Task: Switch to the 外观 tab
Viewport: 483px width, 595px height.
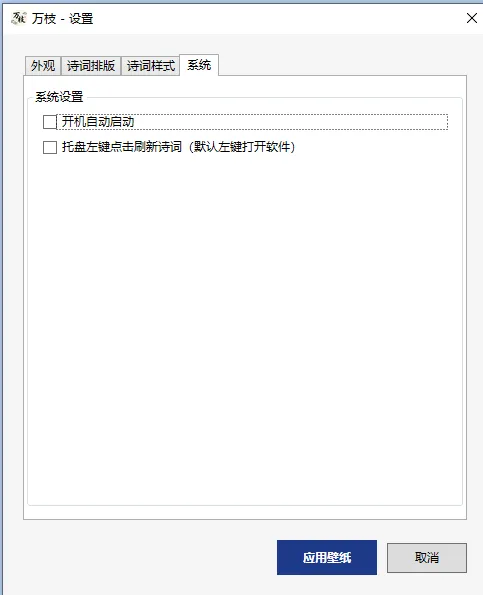Action: [x=43, y=66]
